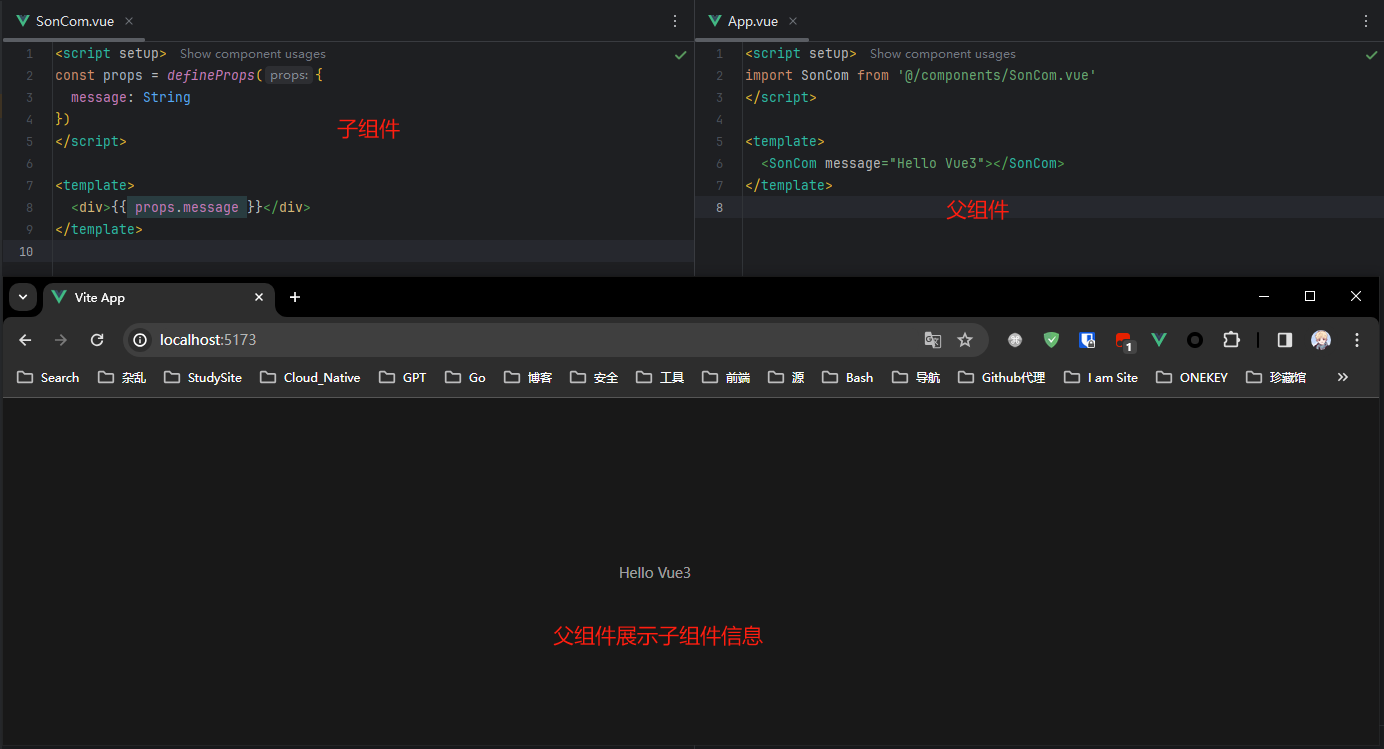This screenshot has height=749, width=1384.
Task: Open the GPT bookmark folder
Action: (x=403, y=377)
